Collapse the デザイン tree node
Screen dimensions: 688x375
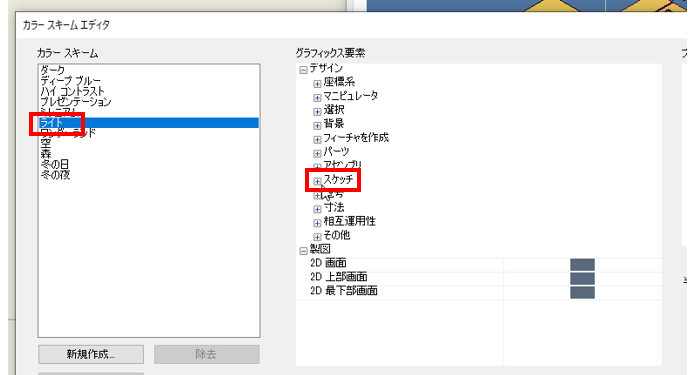303,70
